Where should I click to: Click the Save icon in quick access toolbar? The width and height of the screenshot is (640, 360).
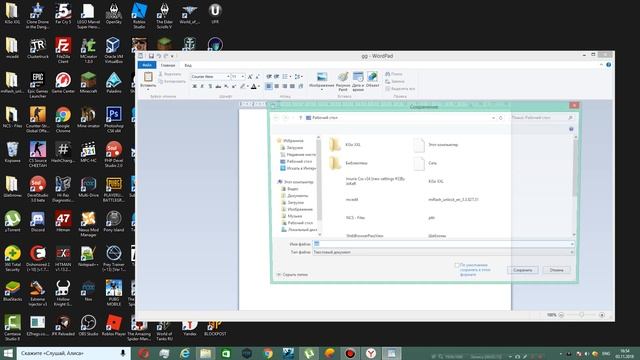coord(151,56)
